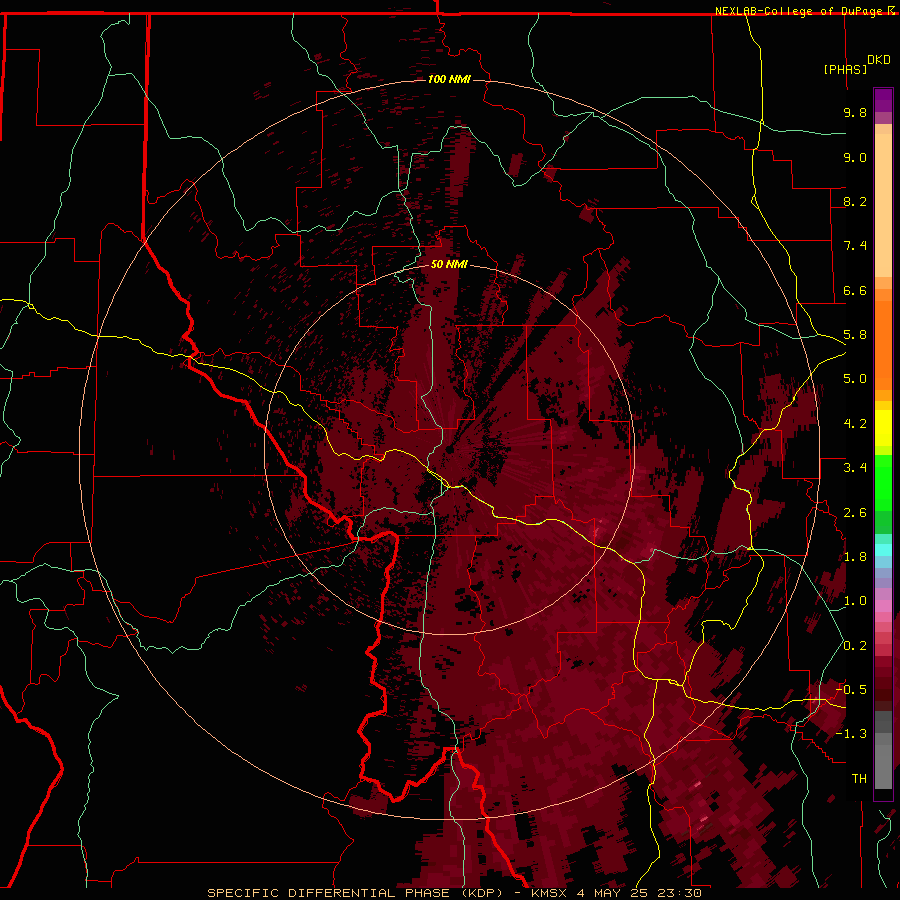This screenshot has height=900, width=900.
Task: Click the 9.0 value on the color scale
Action: 855,157
